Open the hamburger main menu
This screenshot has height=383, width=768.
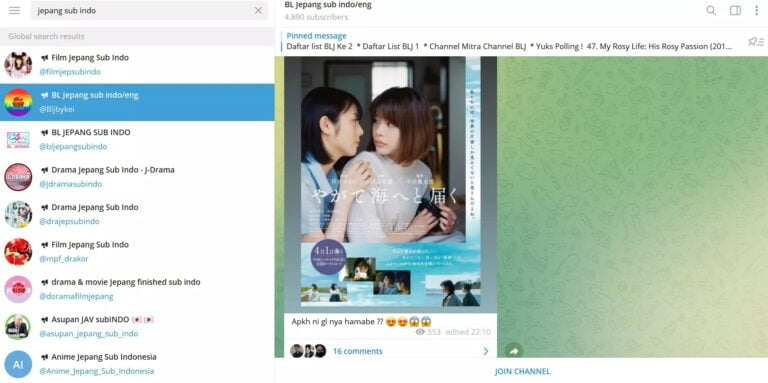point(15,10)
